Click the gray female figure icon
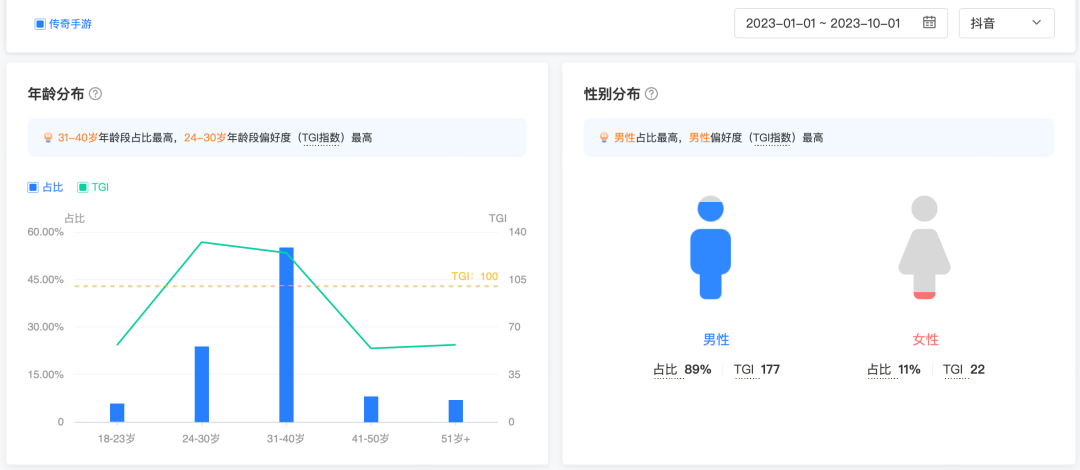1080x470 pixels. (x=924, y=248)
